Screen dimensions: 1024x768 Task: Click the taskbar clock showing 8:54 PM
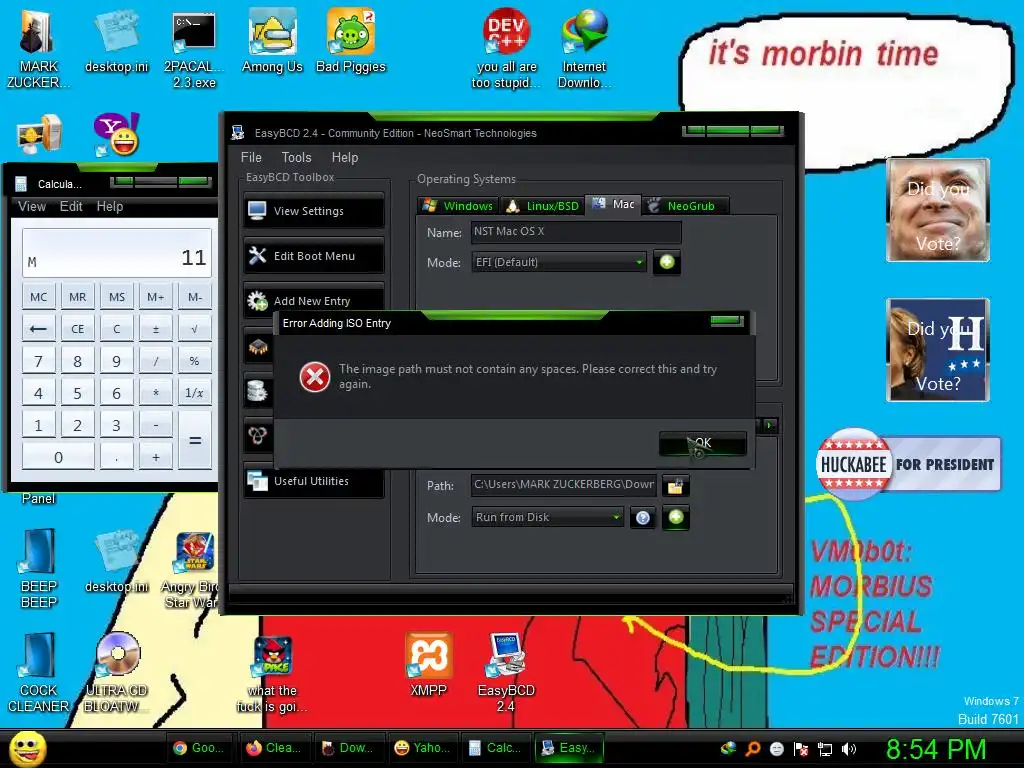point(936,749)
